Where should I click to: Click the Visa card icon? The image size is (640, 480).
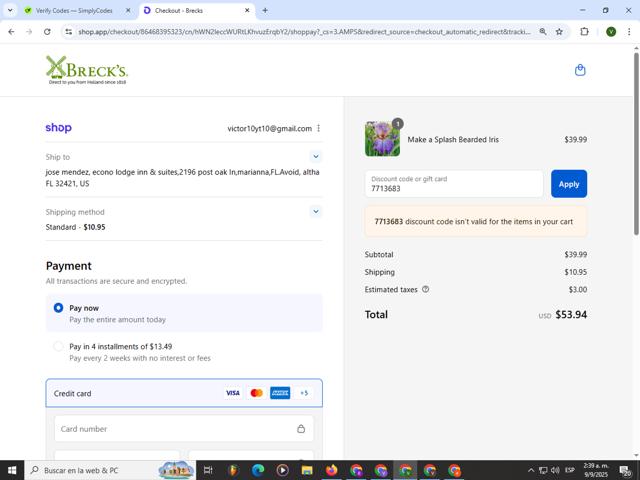point(233,393)
